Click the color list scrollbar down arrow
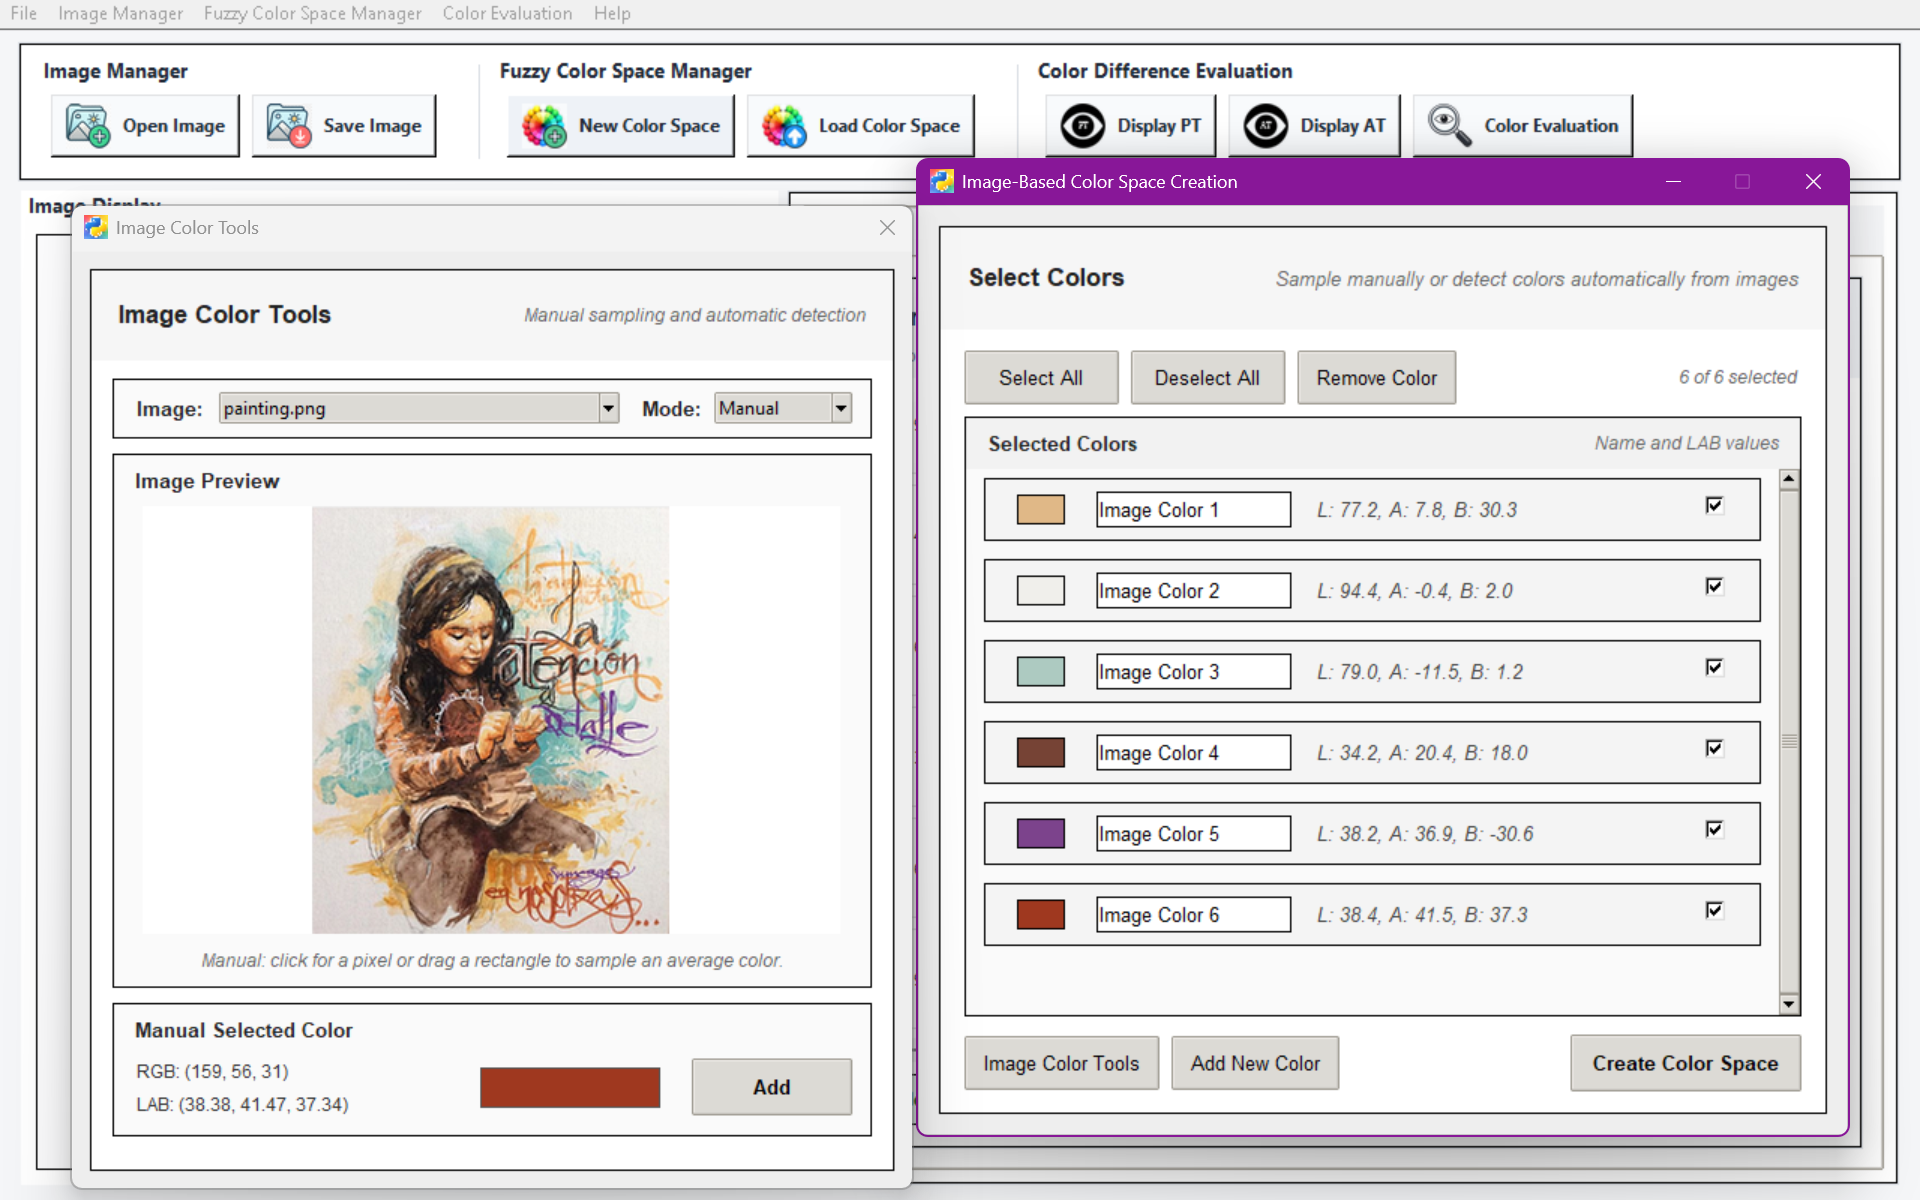The image size is (1920, 1200). 1789,1004
